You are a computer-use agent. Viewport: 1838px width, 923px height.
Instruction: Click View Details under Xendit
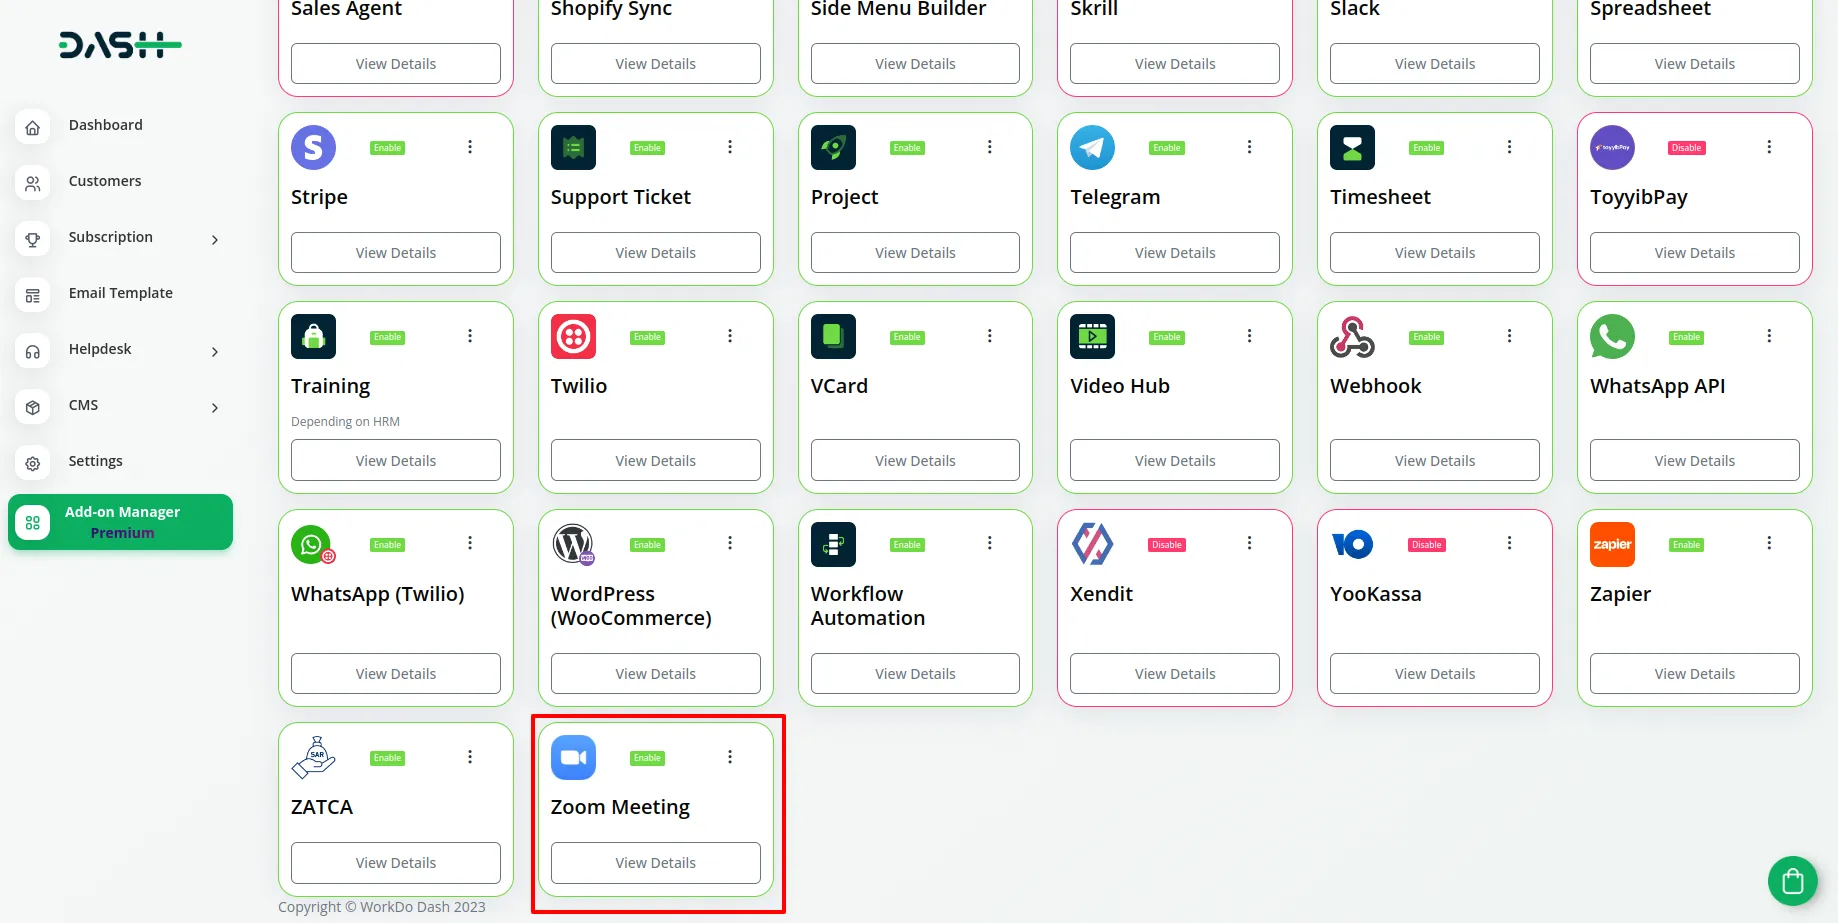pyautogui.click(x=1175, y=674)
